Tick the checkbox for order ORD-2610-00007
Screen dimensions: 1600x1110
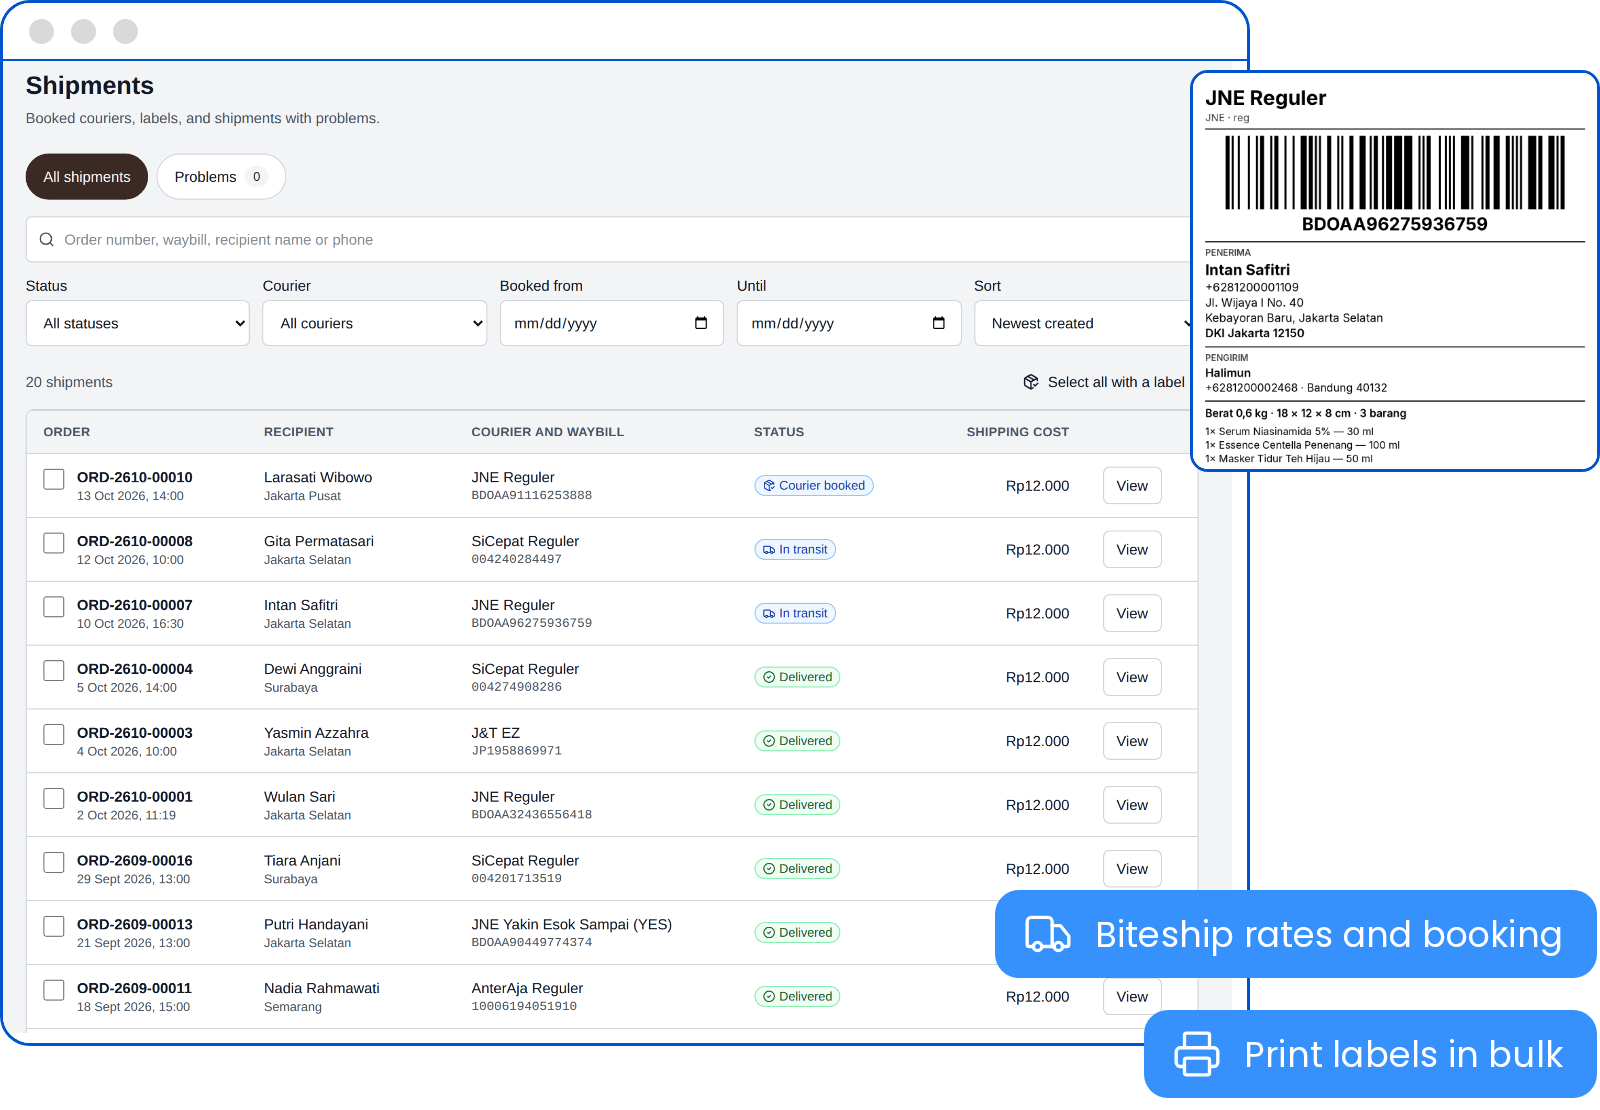coord(54,607)
